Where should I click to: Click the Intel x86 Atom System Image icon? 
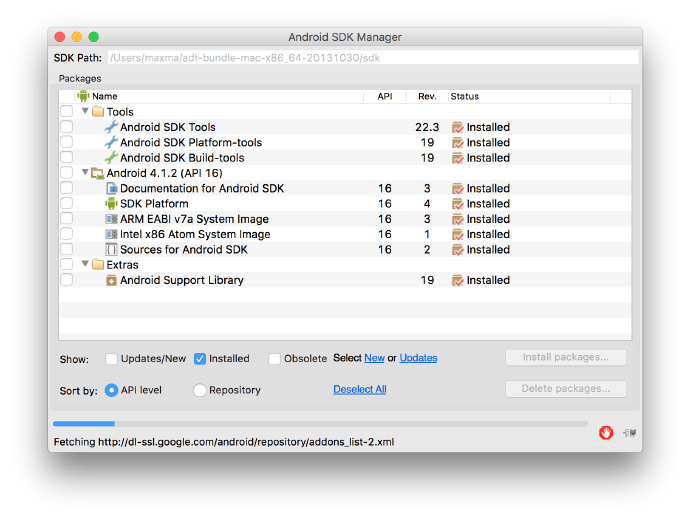pos(111,234)
